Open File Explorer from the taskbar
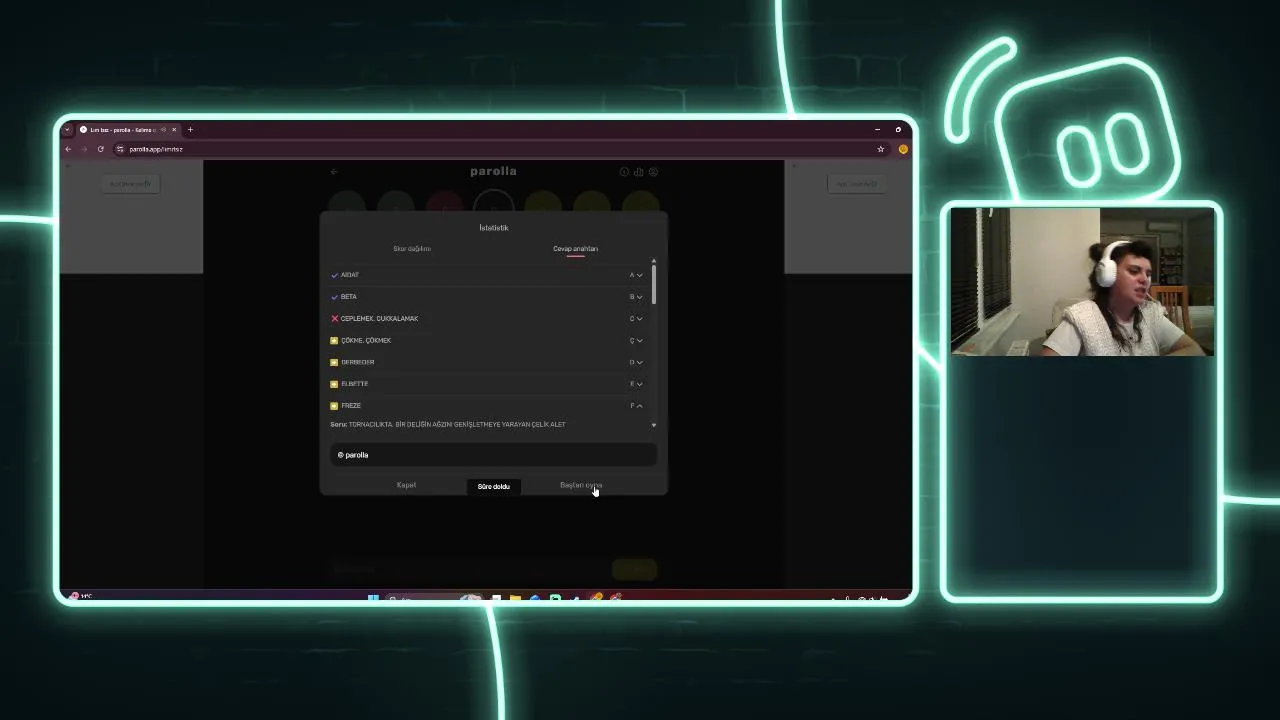 515,599
